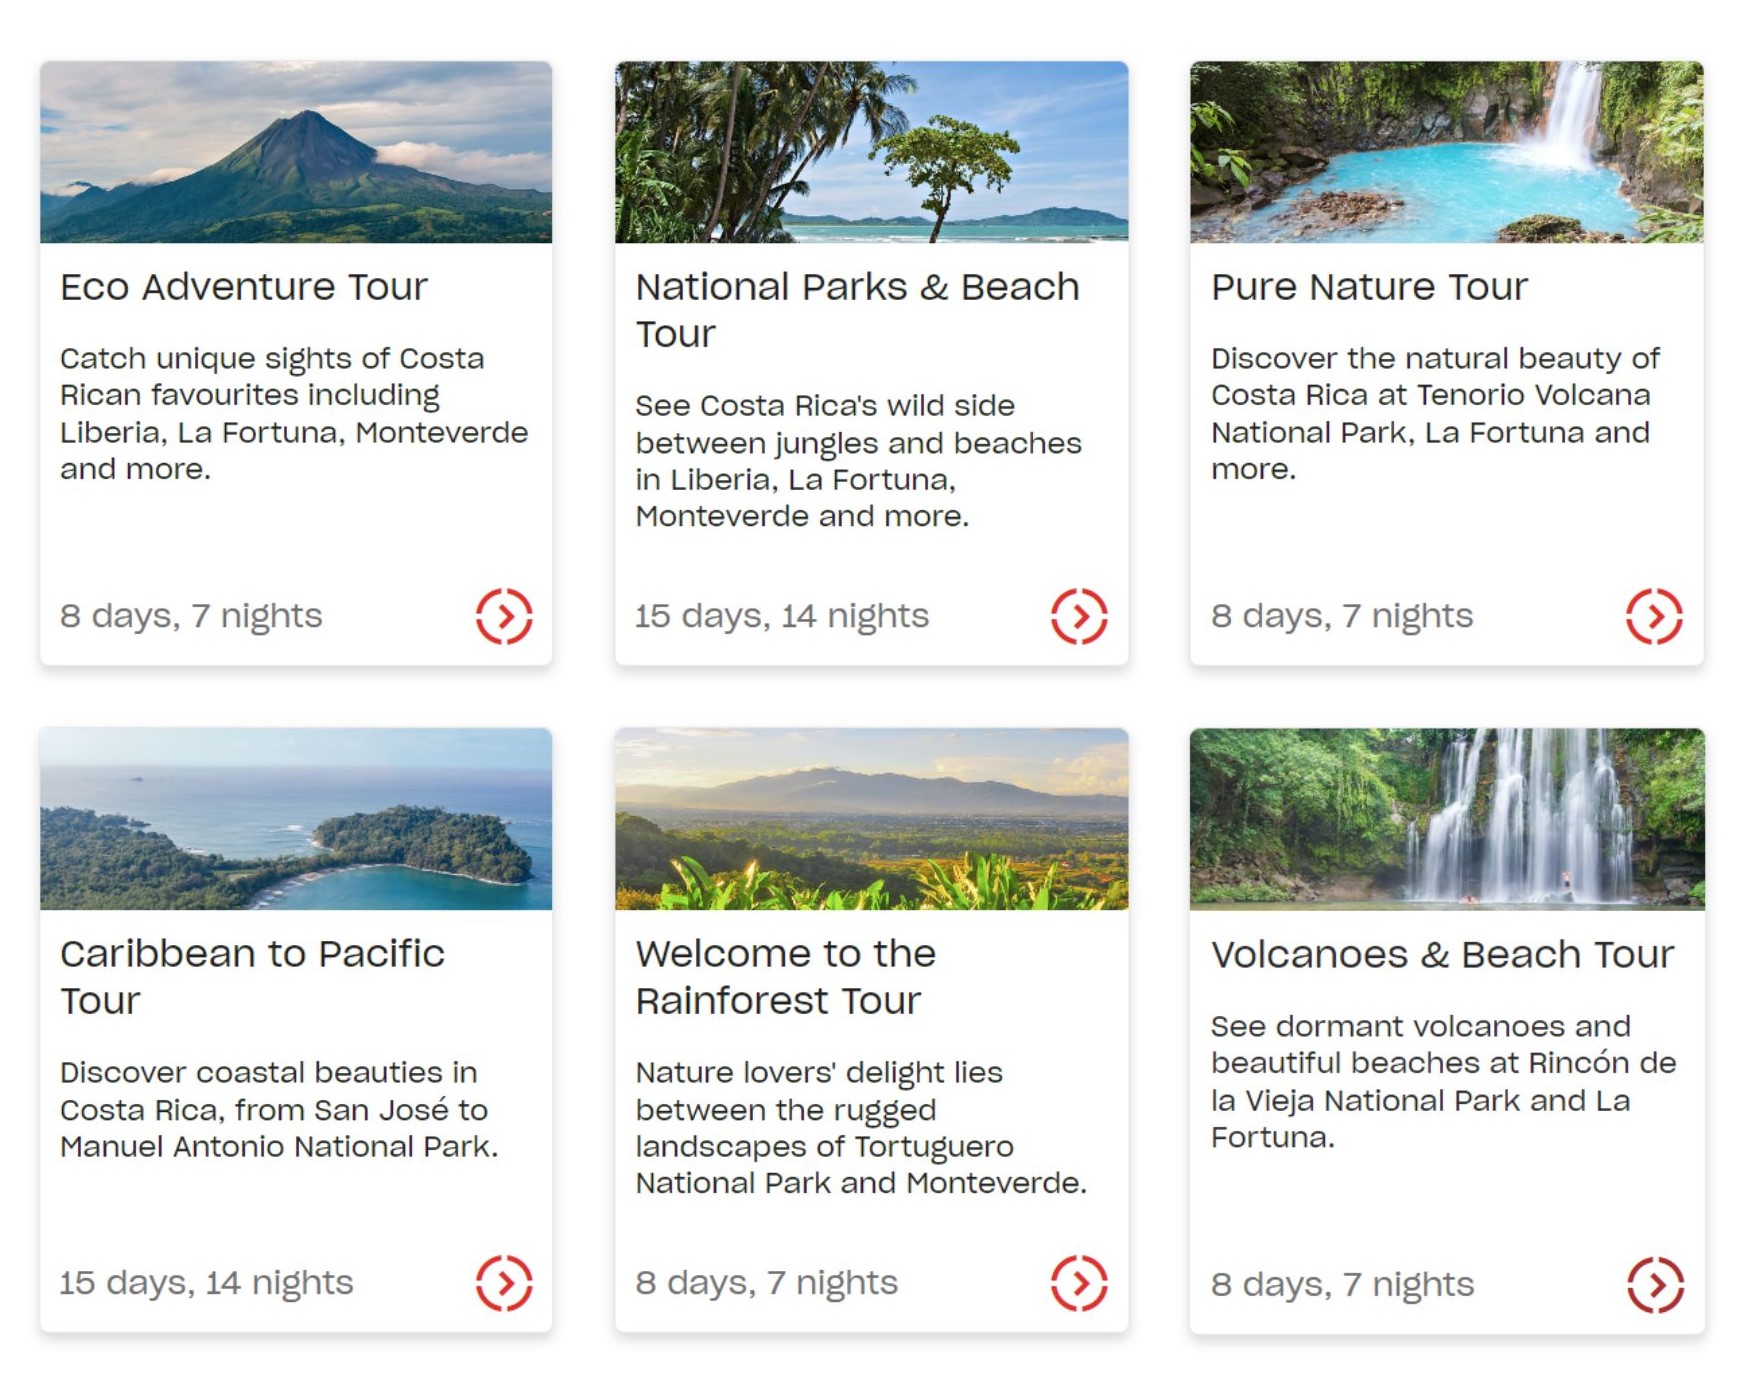
Task: Open the Welcome to the Rainforest Tour title
Action: click(x=786, y=977)
